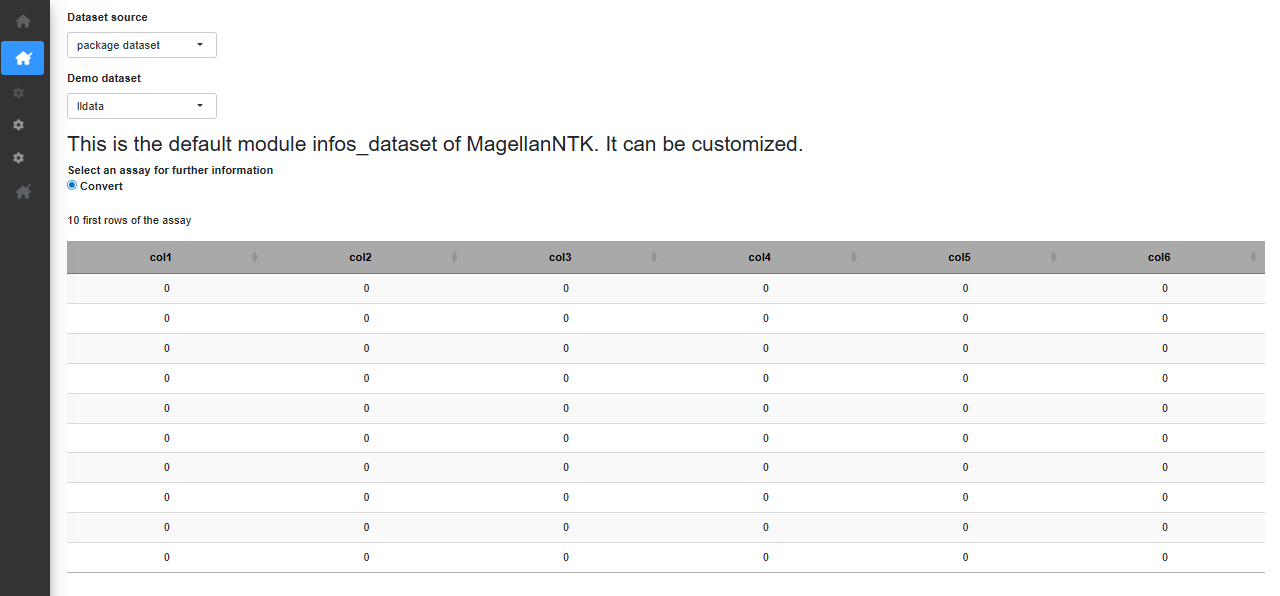Toggle sorting on the col4 column arrow
The width and height of the screenshot is (1280, 596).
pos(854,257)
